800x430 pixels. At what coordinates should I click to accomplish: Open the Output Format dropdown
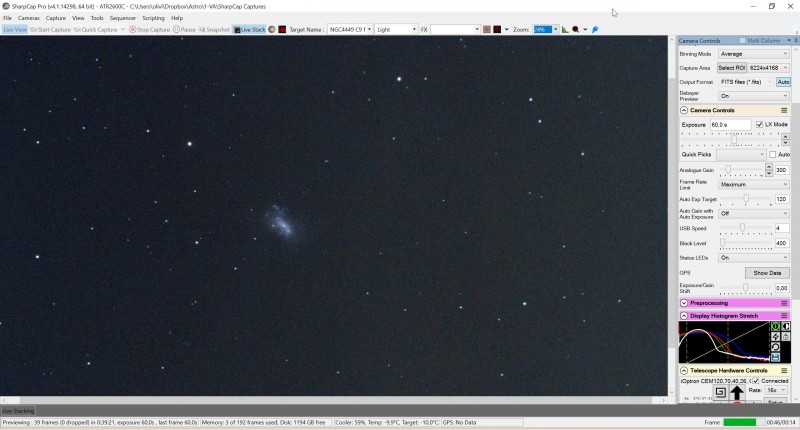[745, 82]
